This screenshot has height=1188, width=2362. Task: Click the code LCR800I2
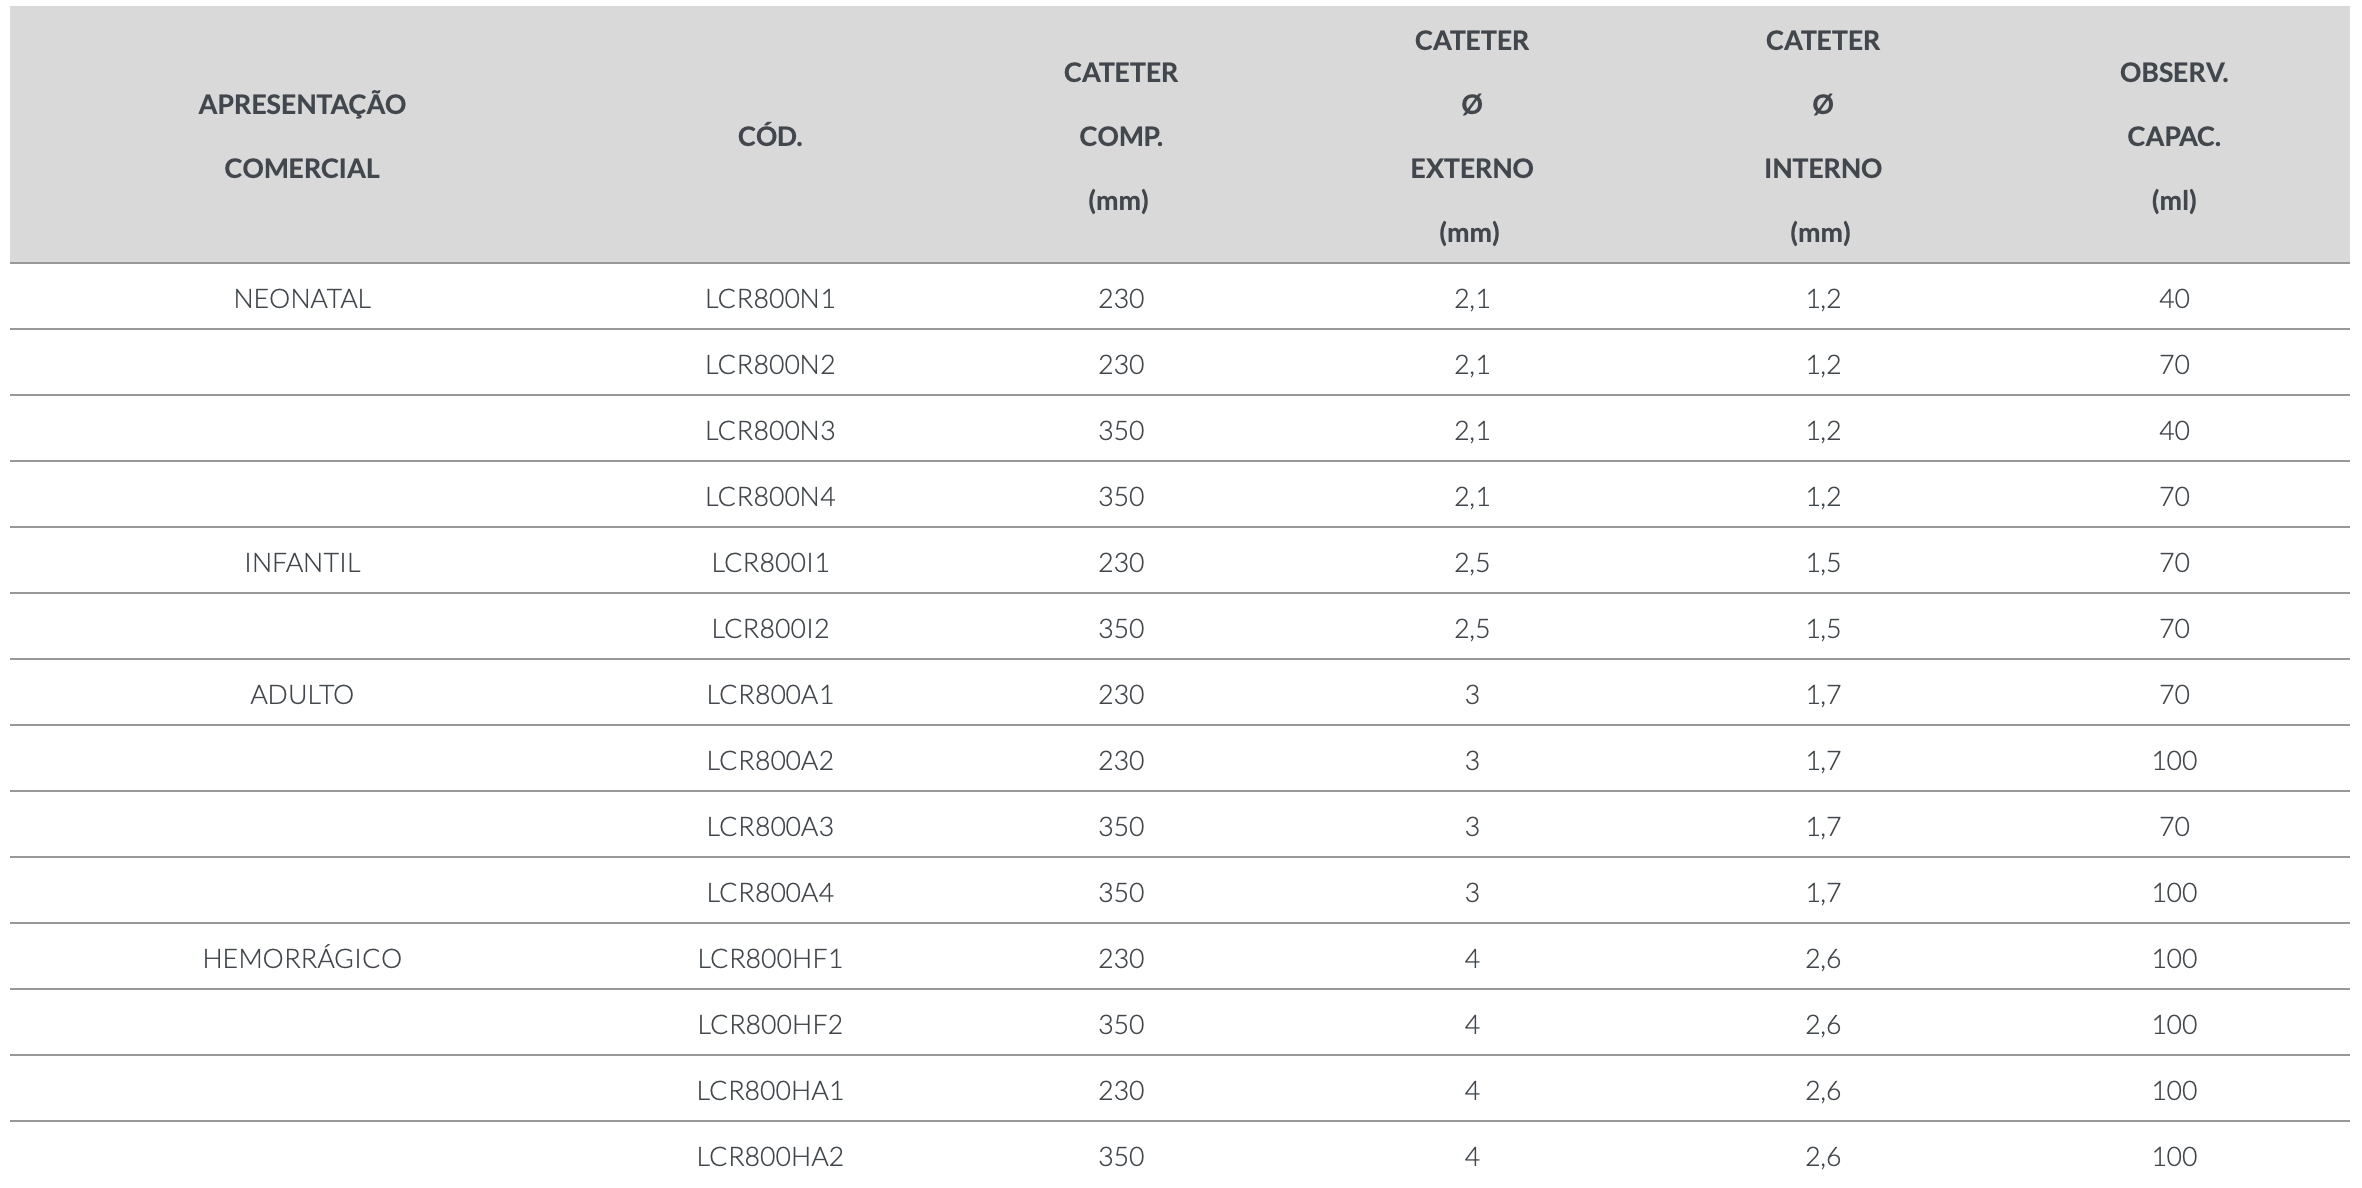pyautogui.click(x=770, y=628)
